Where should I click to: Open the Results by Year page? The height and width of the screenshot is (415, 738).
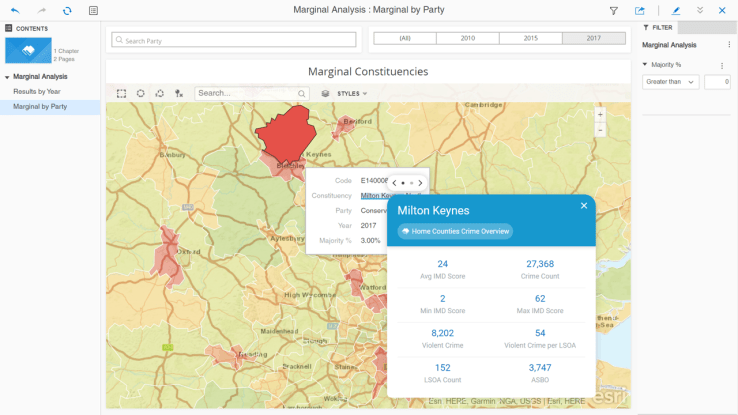pos(37,91)
